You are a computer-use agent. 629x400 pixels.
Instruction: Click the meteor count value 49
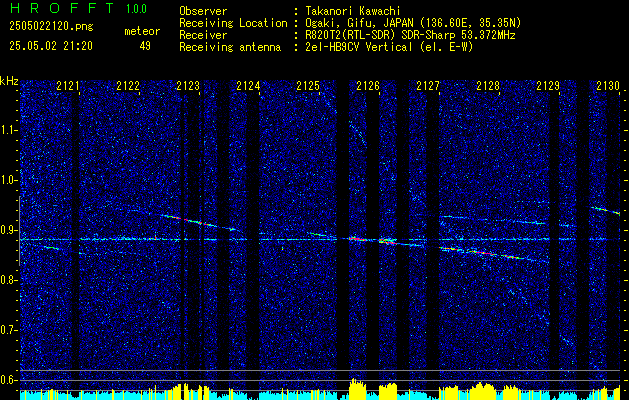tap(145, 46)
